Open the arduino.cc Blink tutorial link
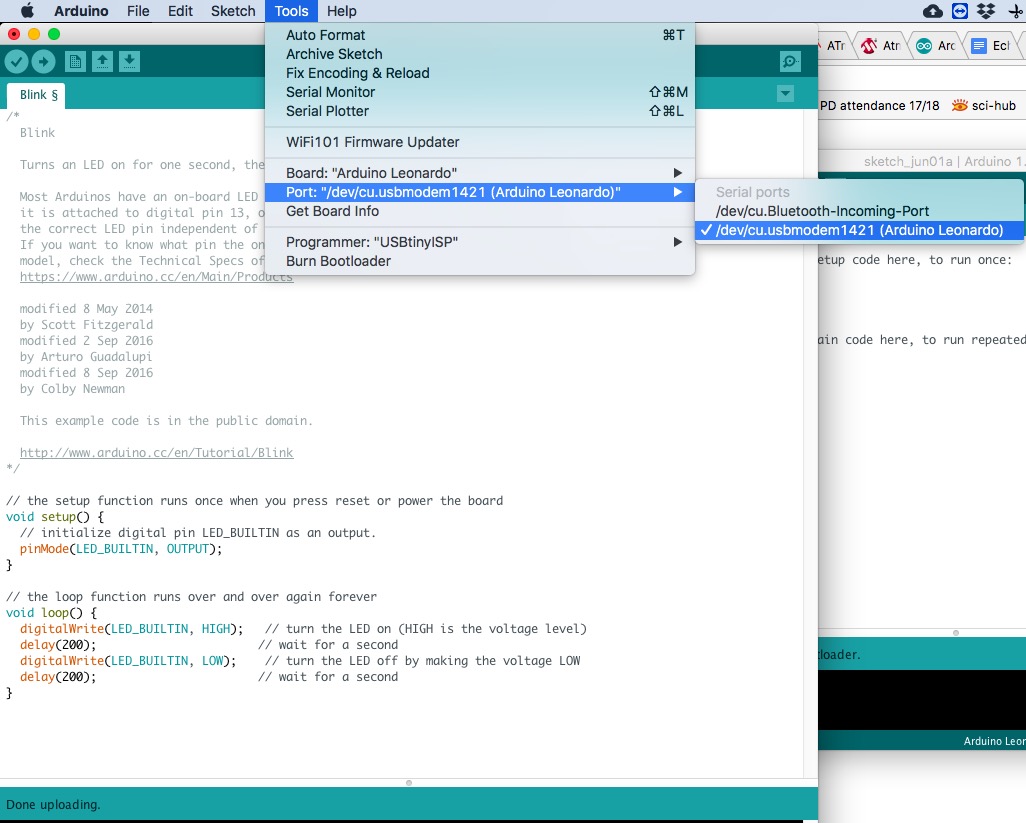 click(x=155, y=452)
